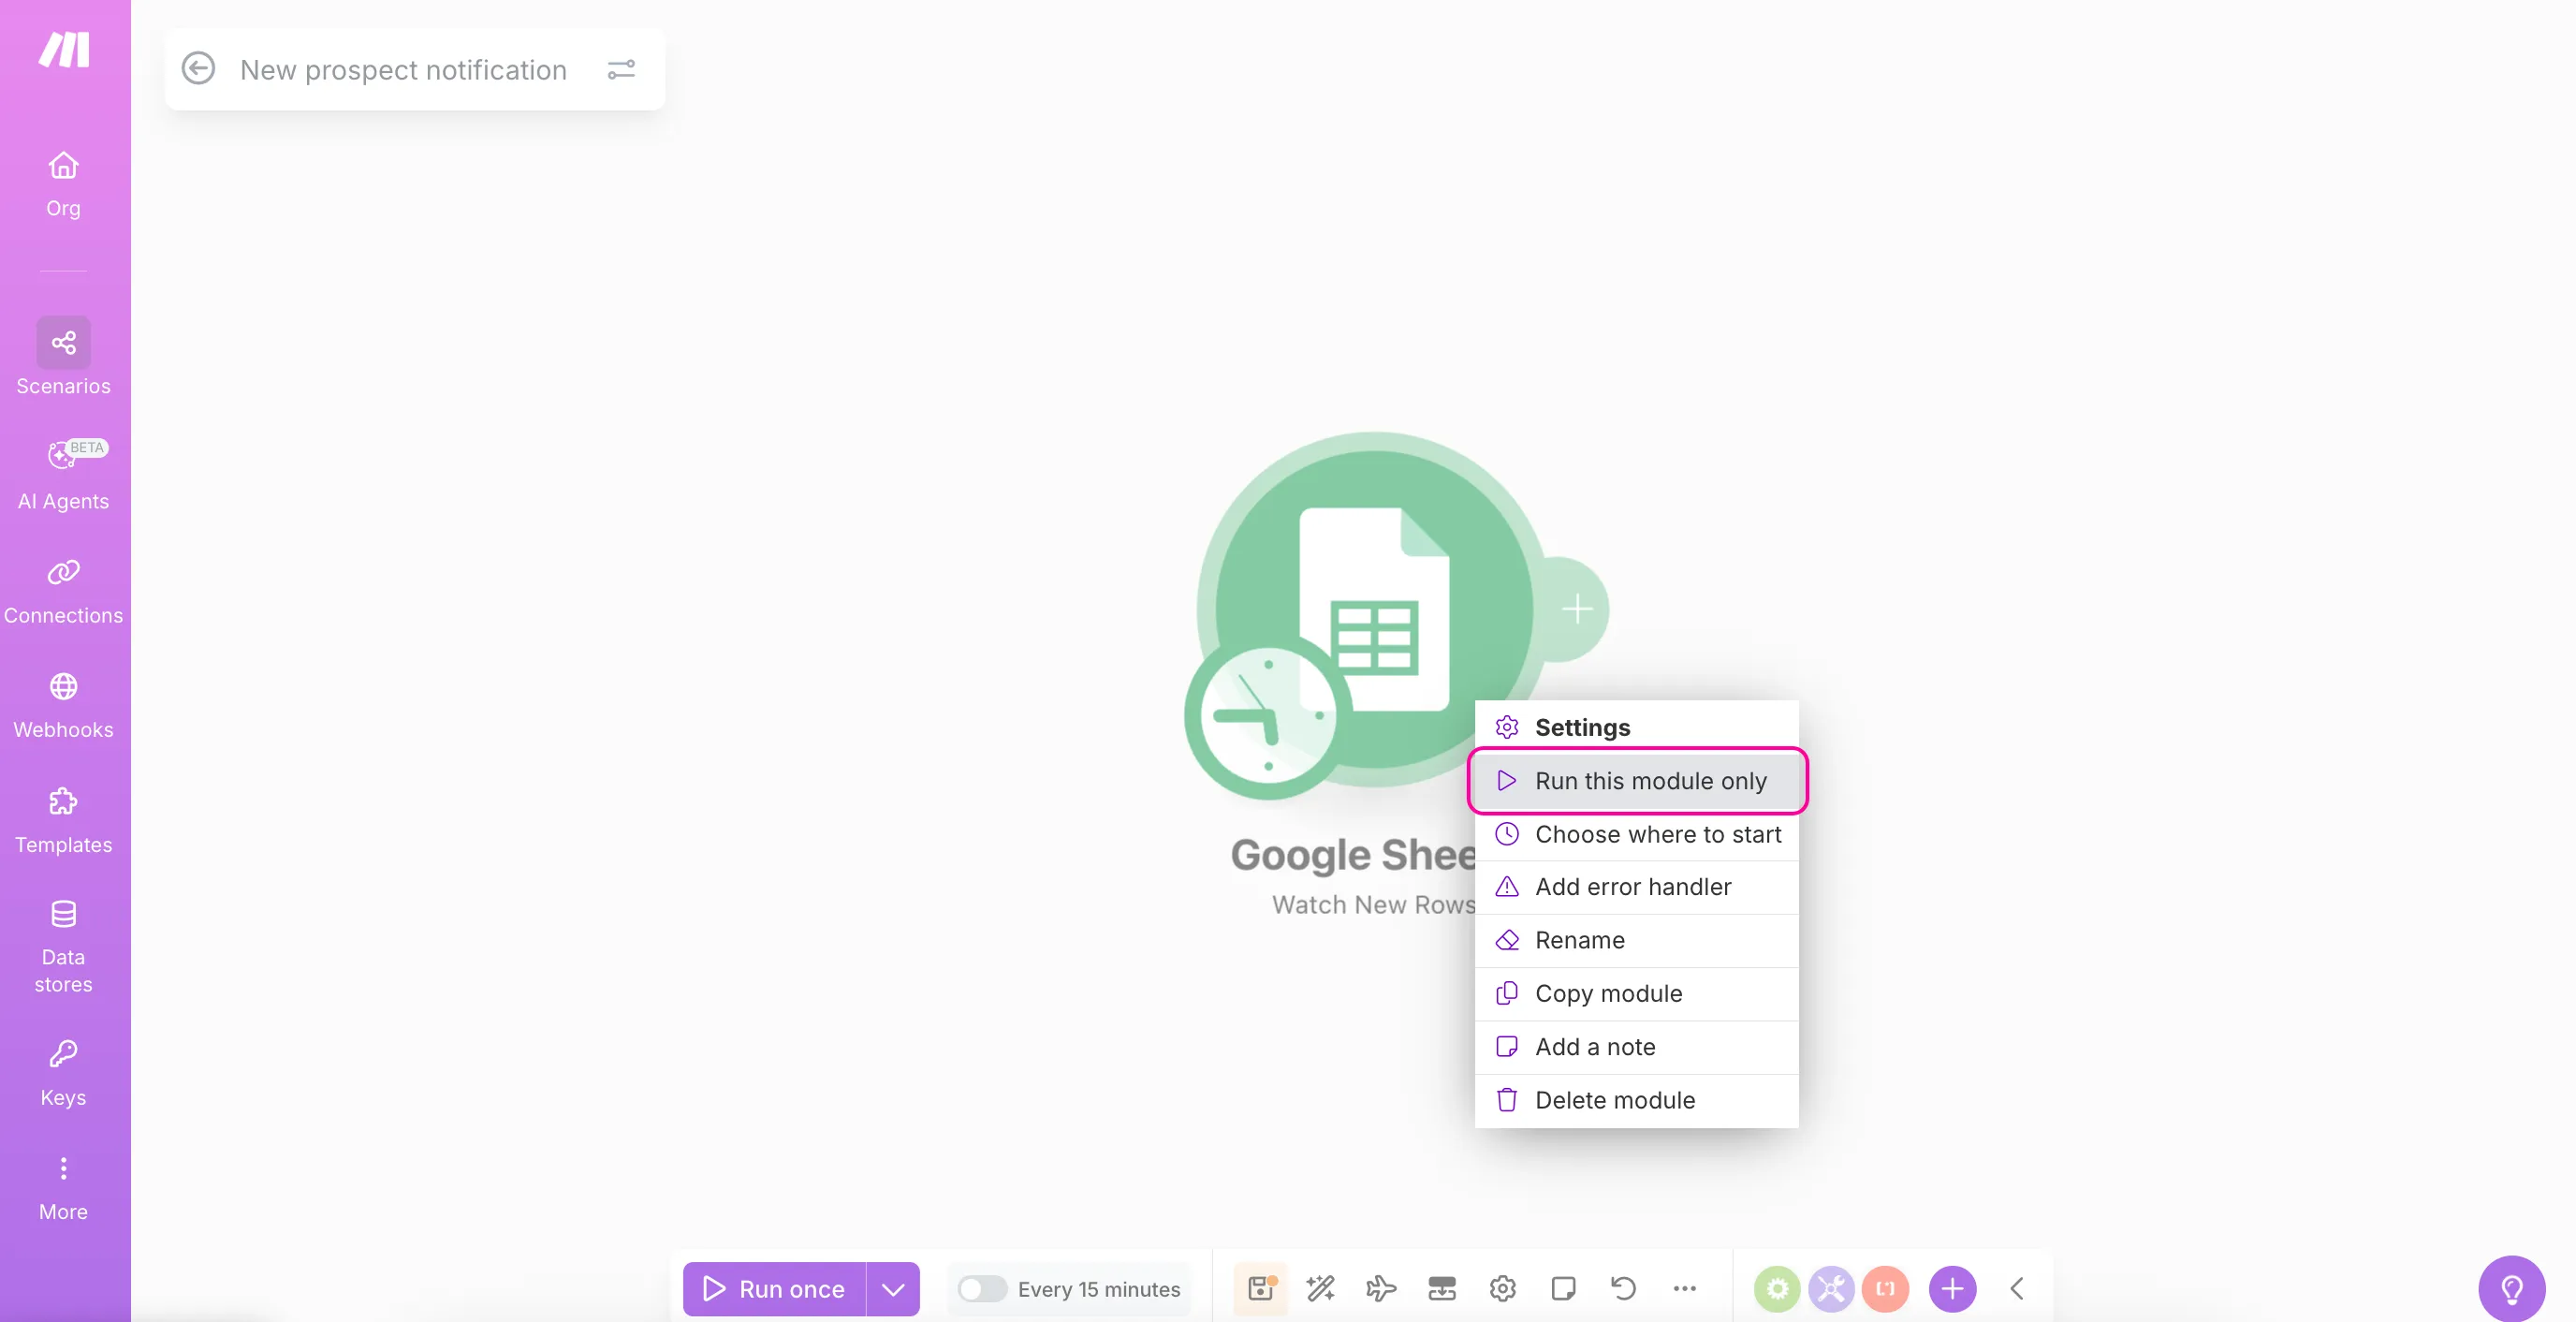The width and height of the screenshot is (2576, 1322).
Task: Click the green gear favorites icon
Action: [1777, 1288]
